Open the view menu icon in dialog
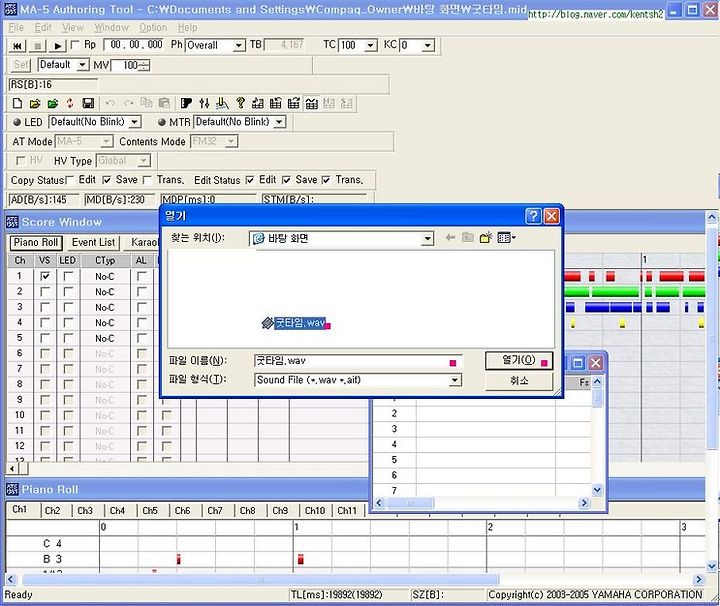720x606 pixels. [506, 237]
